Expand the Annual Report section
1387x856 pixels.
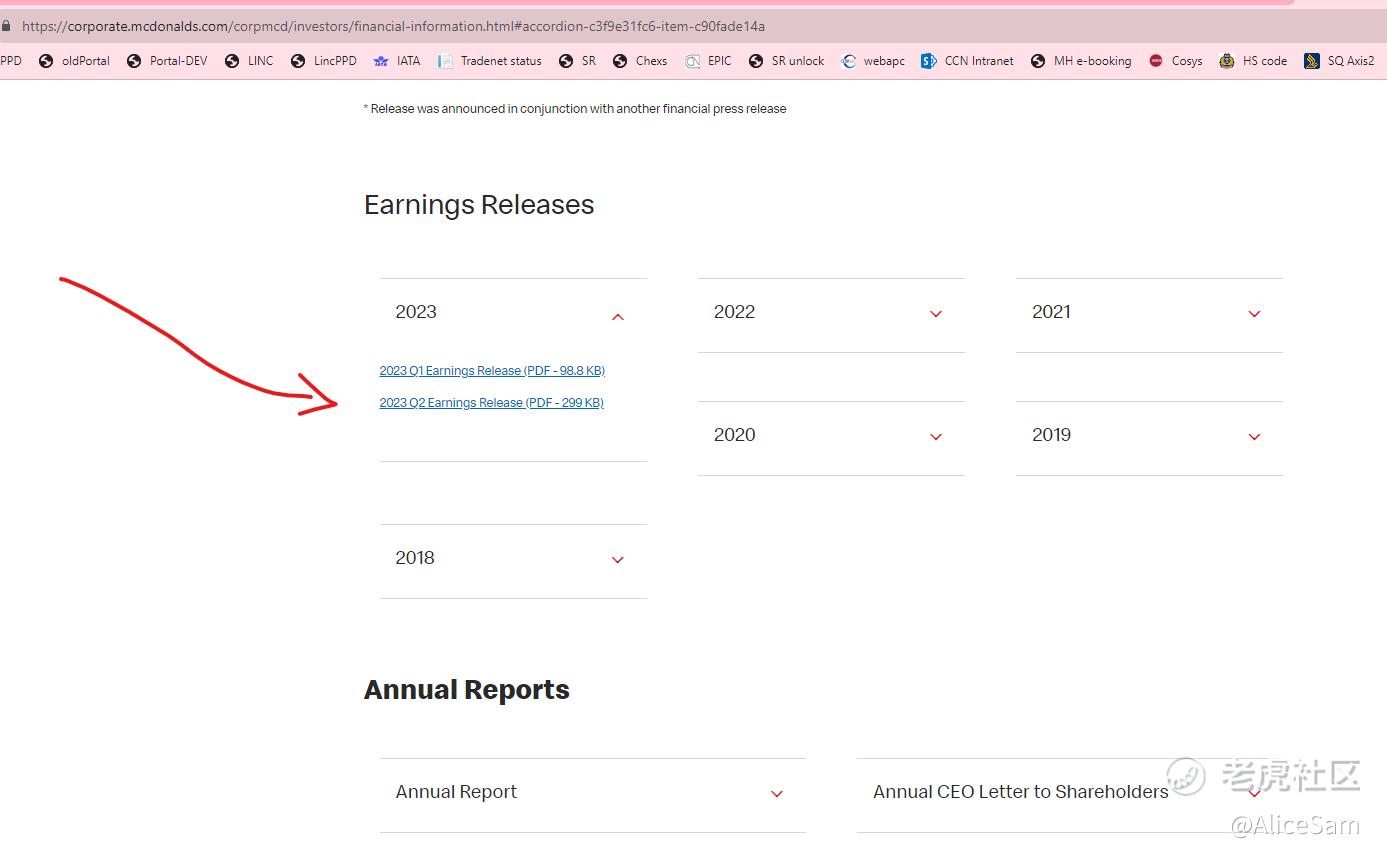tap(593, 793)
